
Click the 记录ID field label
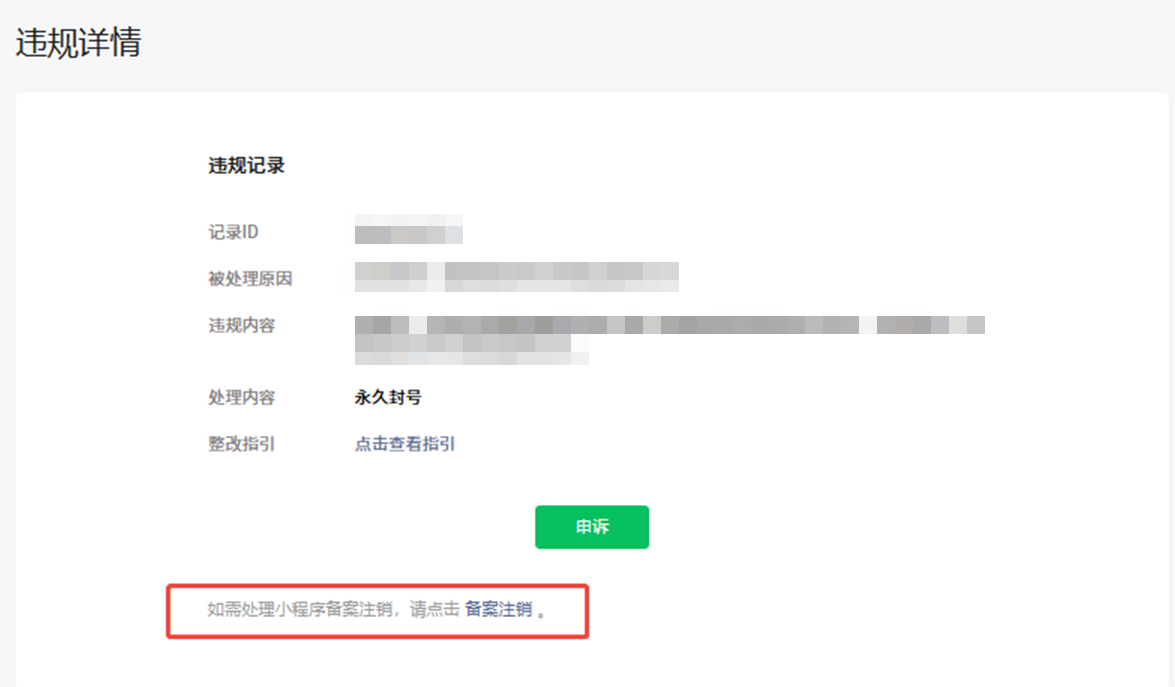click(x=234, y=232)
